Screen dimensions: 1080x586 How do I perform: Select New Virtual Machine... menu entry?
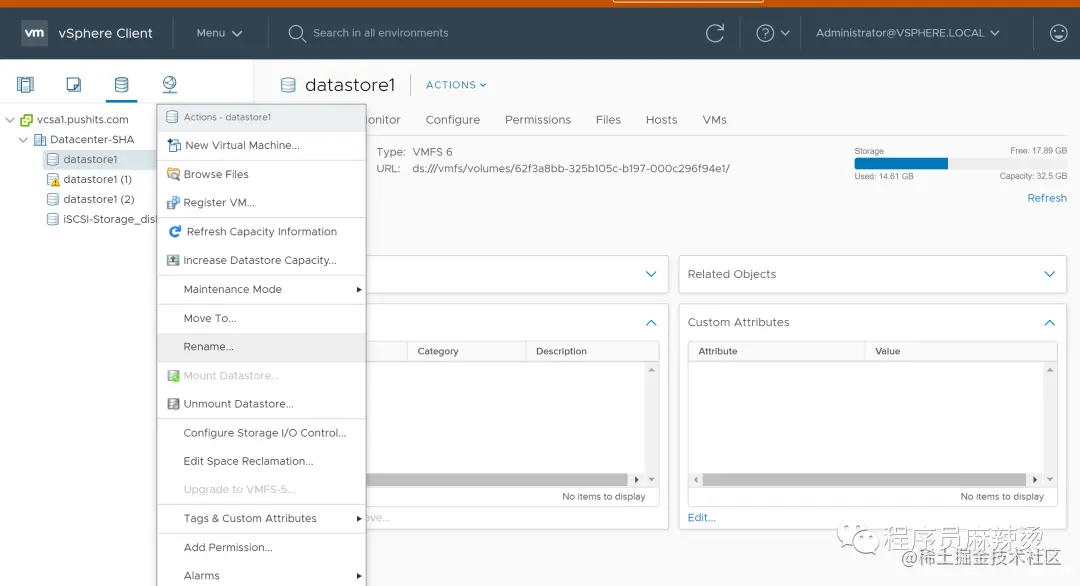click(x=262, y=145)
